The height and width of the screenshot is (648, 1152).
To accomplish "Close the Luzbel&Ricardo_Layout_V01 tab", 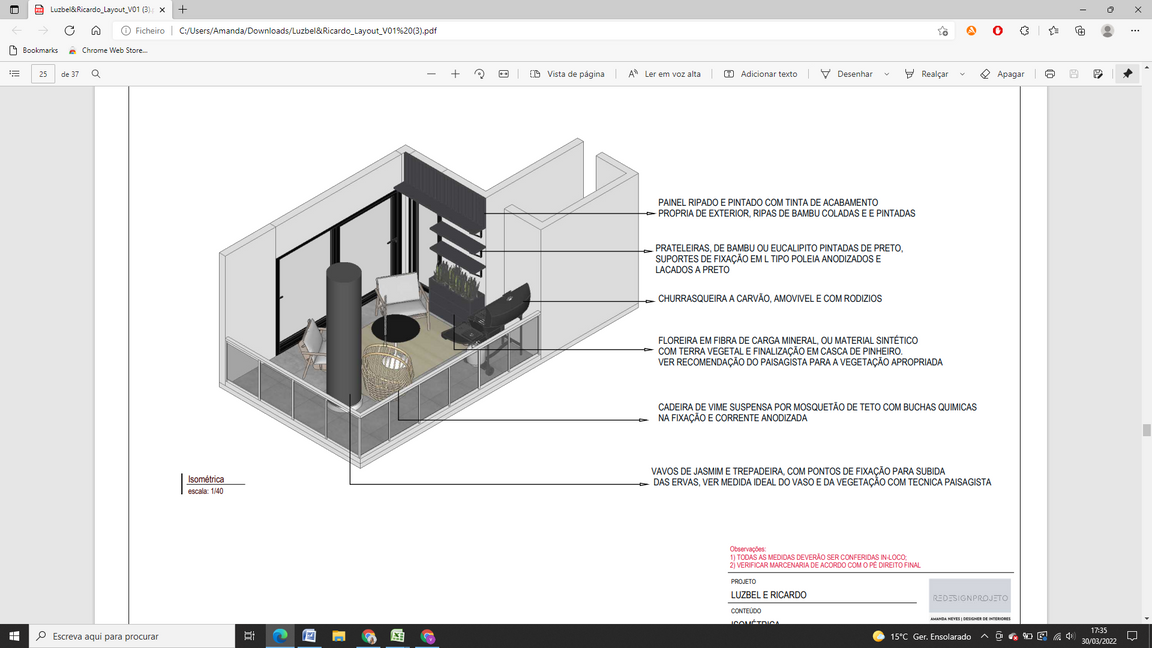I will (162, 10).
